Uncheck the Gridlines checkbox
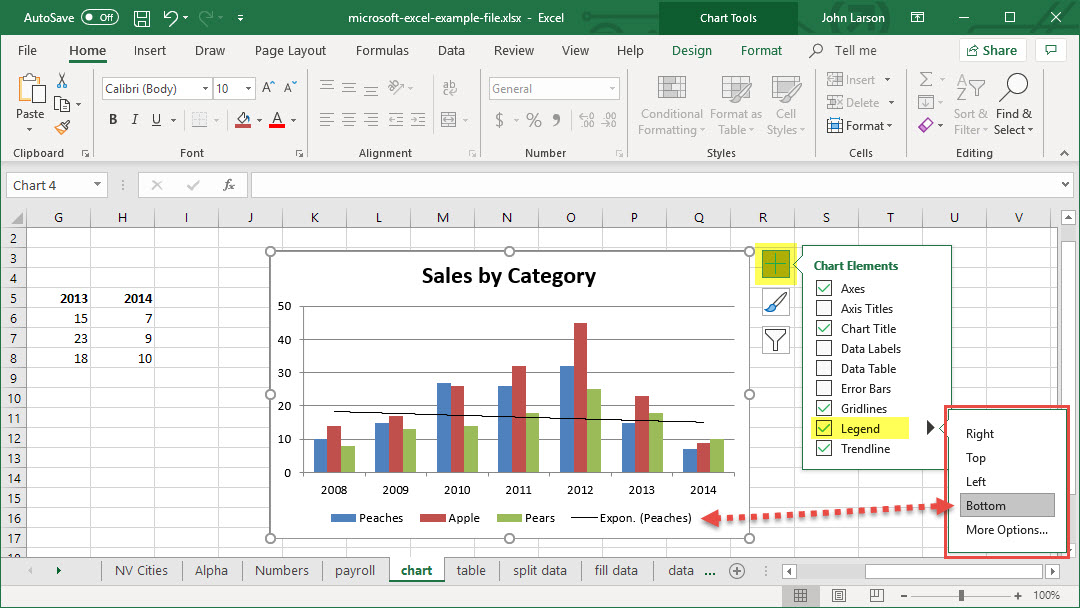 (x=824, y=409)
